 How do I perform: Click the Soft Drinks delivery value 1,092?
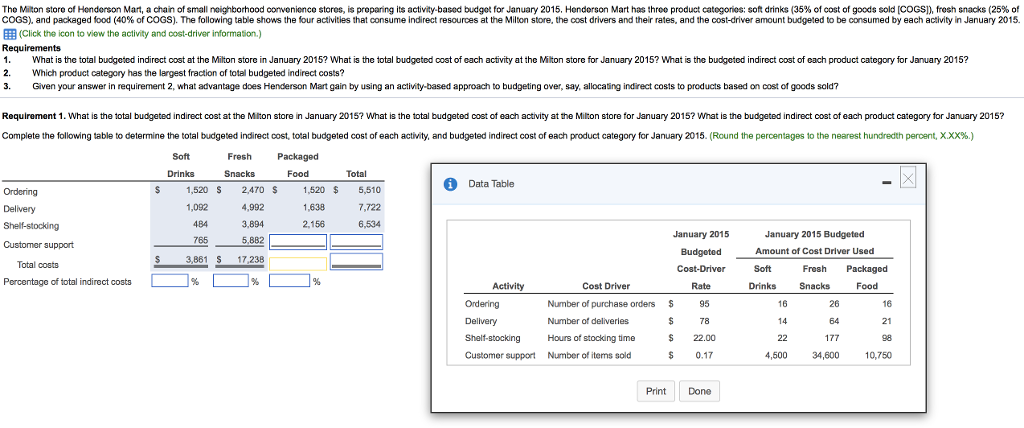click(x=197, y=208)
